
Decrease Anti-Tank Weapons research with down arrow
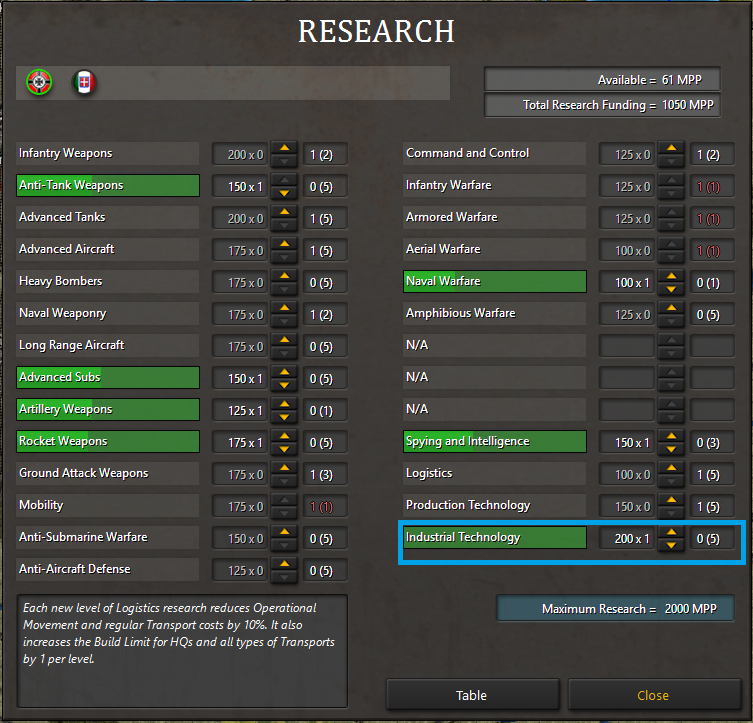tap(284, 193)
